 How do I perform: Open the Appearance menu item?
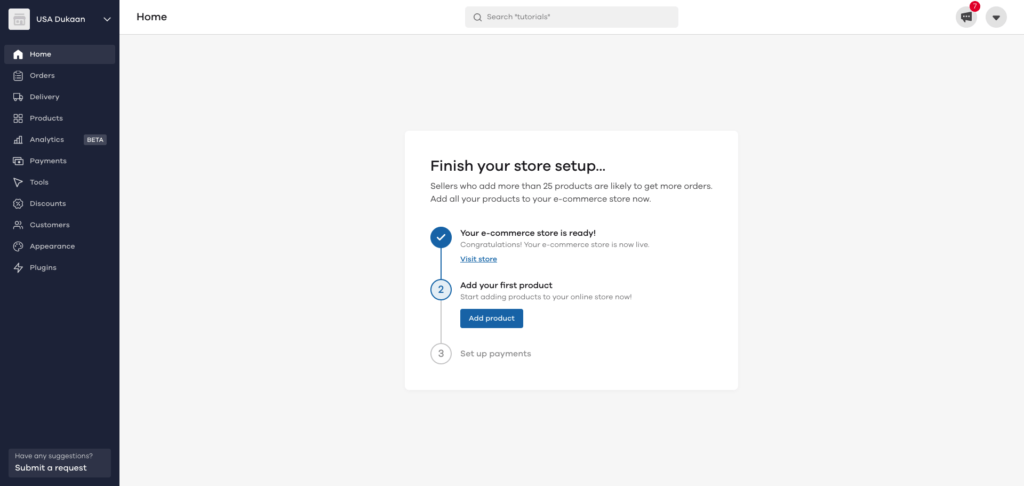point(52,246)
